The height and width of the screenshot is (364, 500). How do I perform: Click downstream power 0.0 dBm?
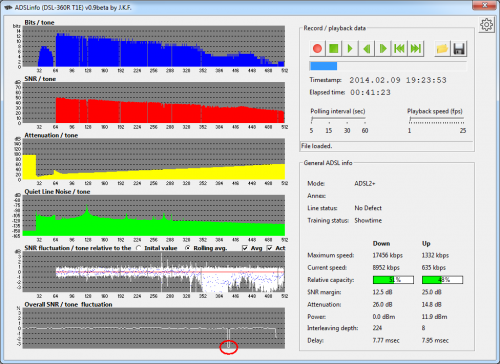point(384,317)
